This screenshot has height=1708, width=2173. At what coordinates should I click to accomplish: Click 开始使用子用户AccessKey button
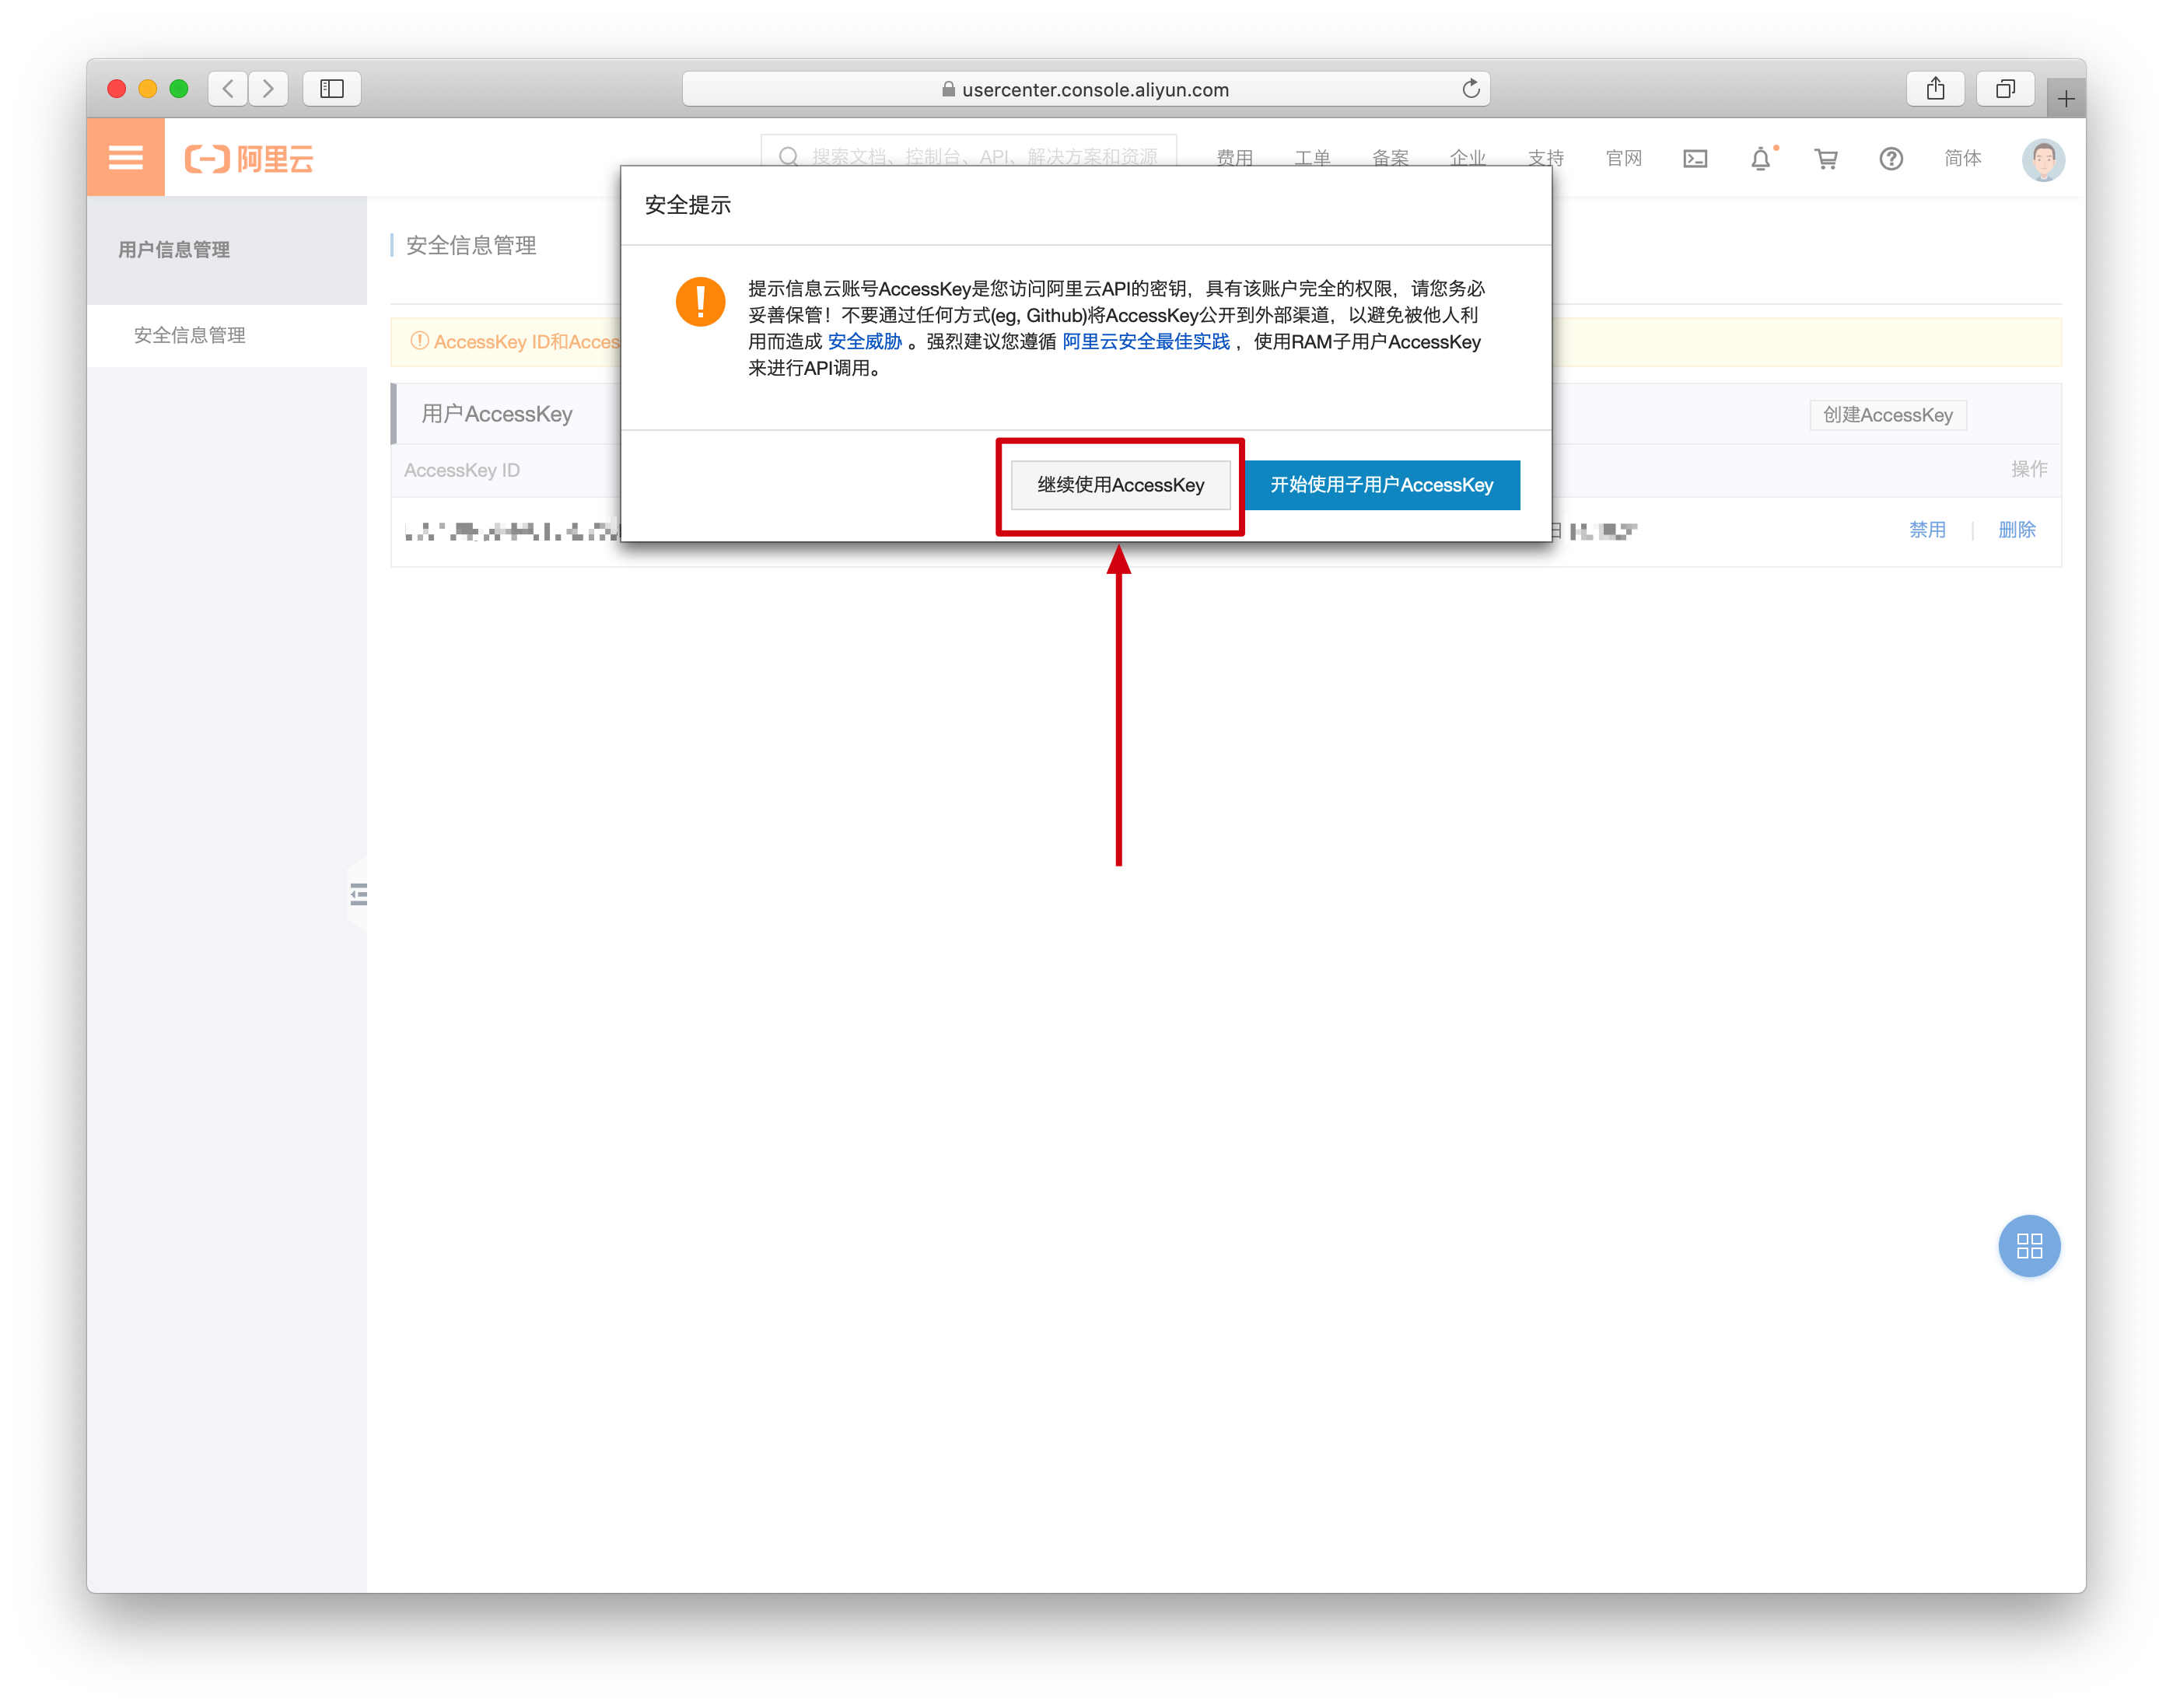1381,485
